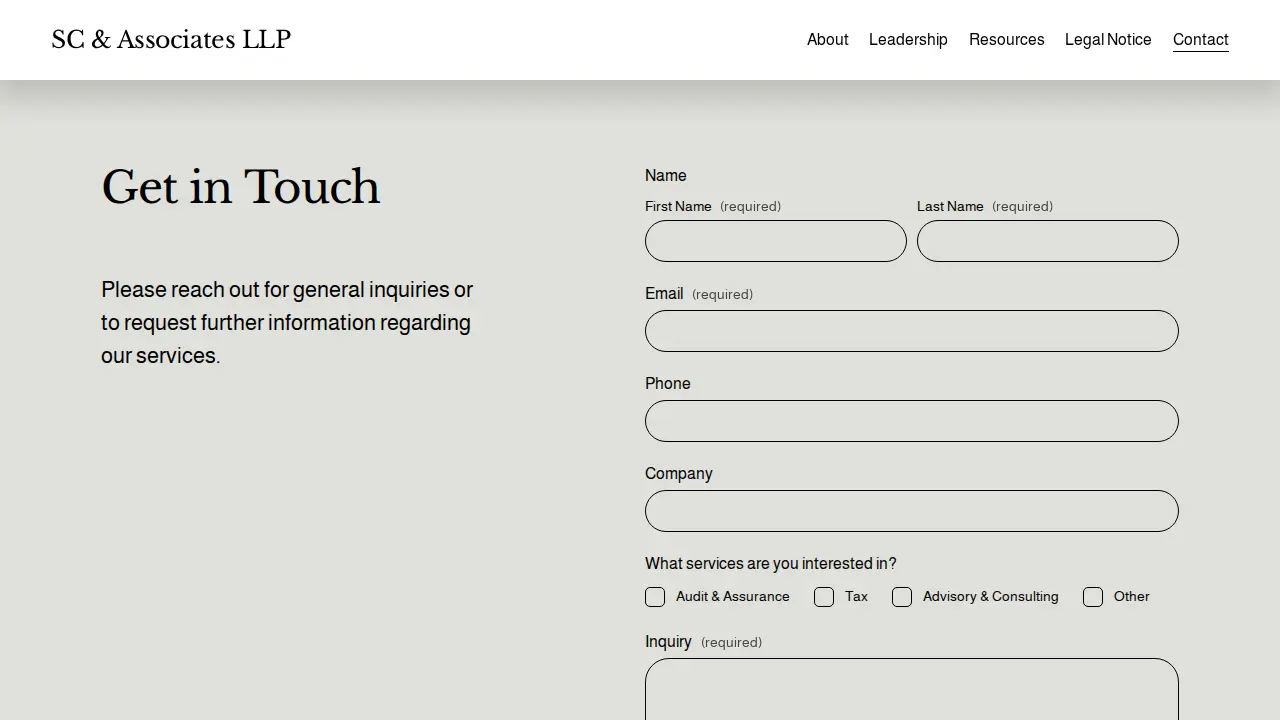Open the Resources menu item
1280x720 pixels.
(1006, 40)
